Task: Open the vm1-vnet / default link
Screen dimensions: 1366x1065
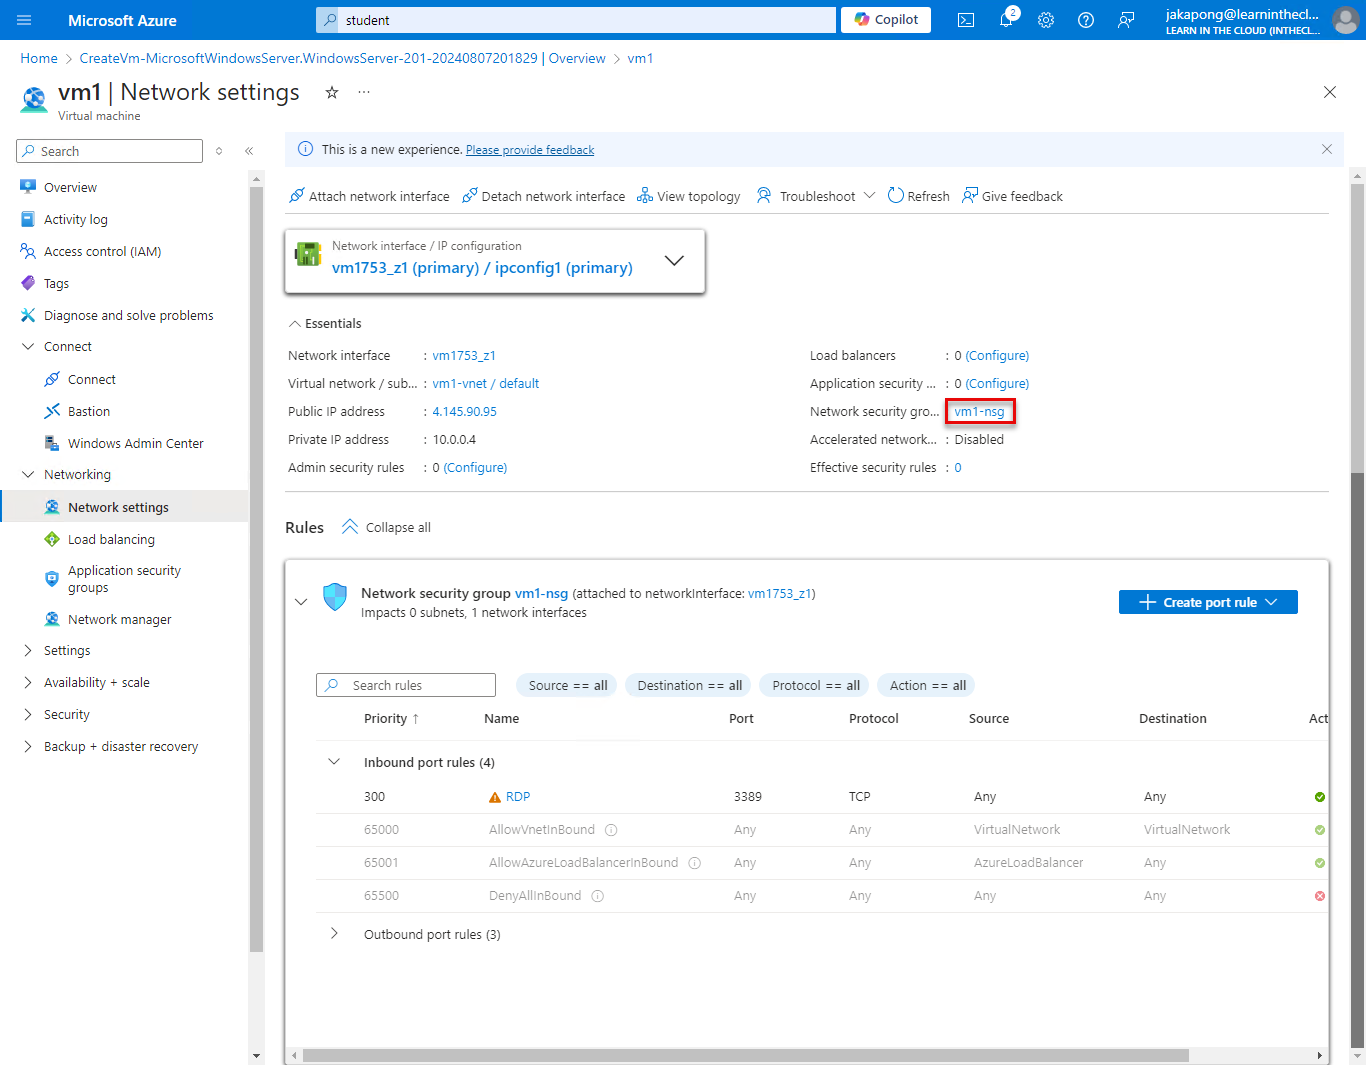Action: 486,384
